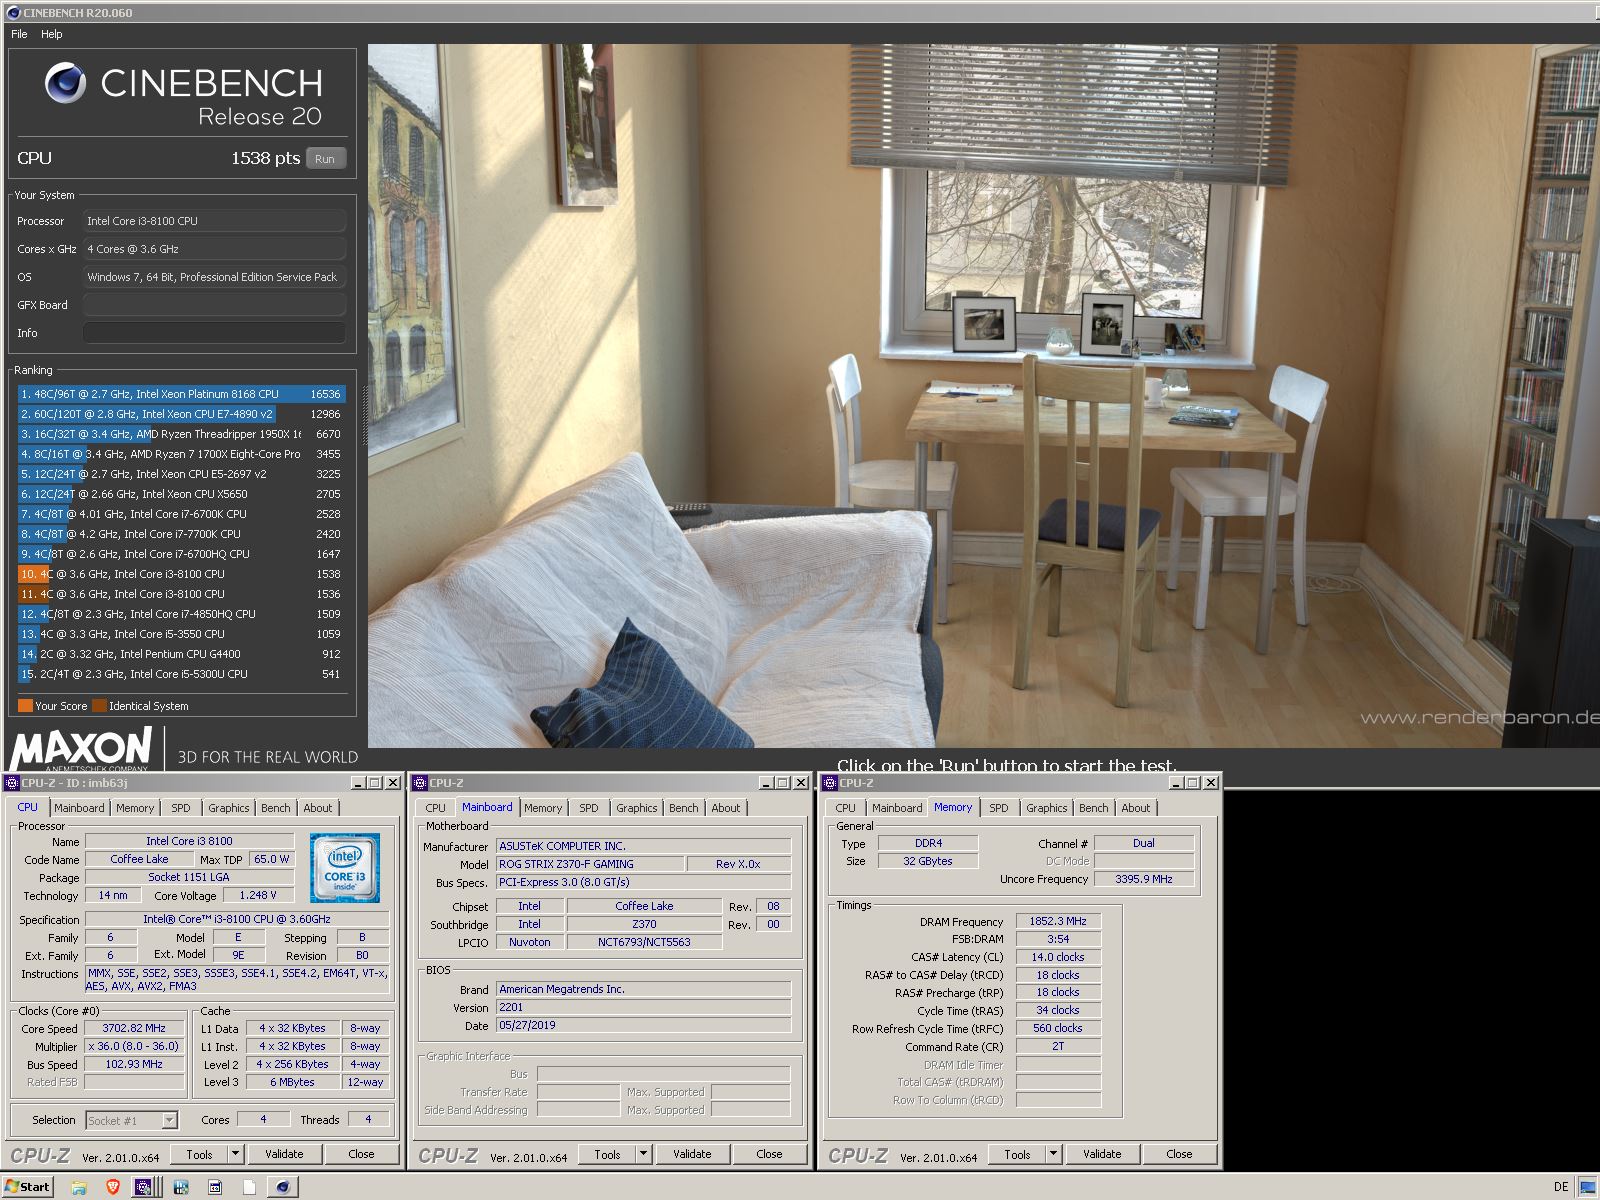Select ranking row Core i7-4850HQ CPU
The height and width of the screenshot is (1200, 1600).
point(181,614)
